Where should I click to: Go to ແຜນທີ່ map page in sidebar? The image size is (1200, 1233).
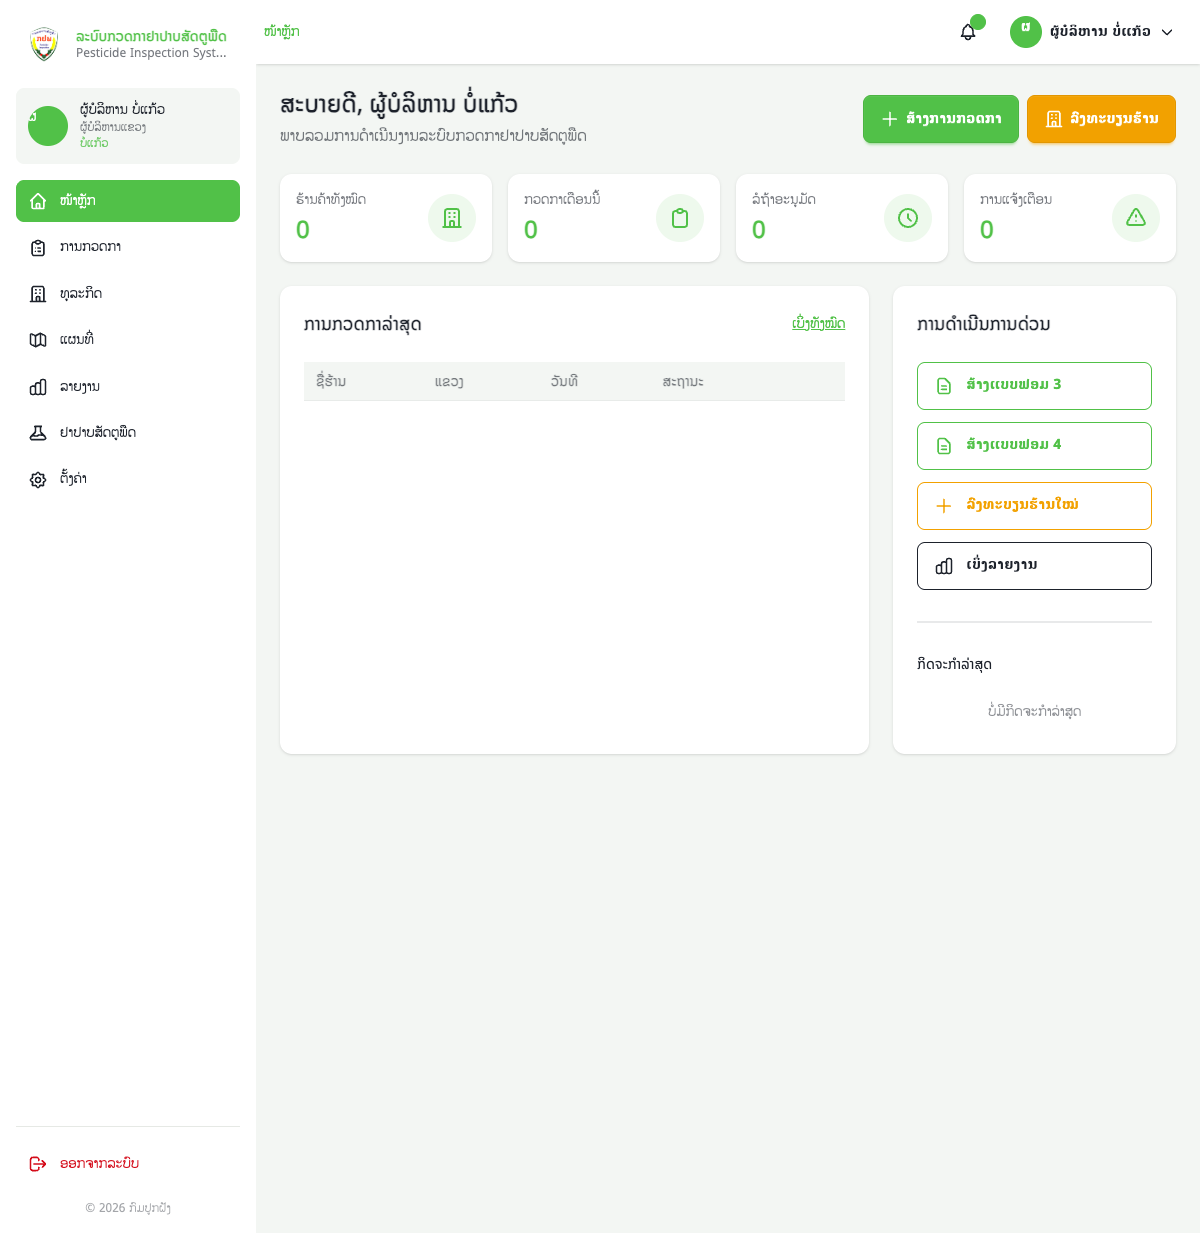click(x=77, y=340)
